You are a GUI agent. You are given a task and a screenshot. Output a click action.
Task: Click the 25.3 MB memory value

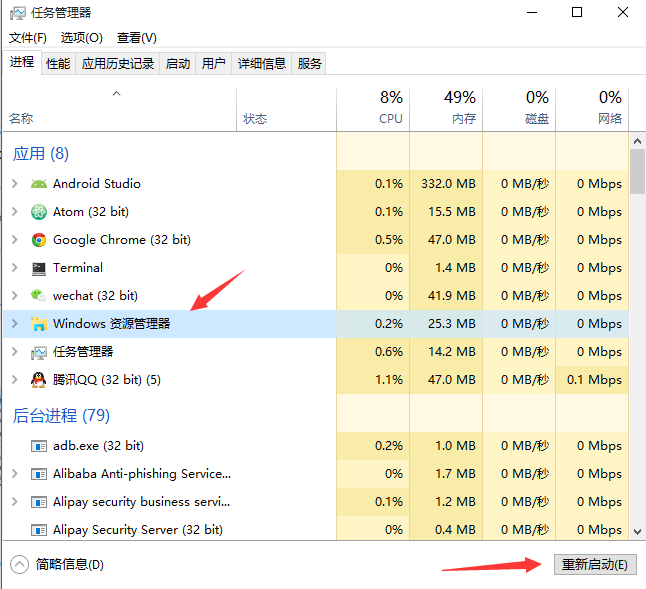[452, 324]
